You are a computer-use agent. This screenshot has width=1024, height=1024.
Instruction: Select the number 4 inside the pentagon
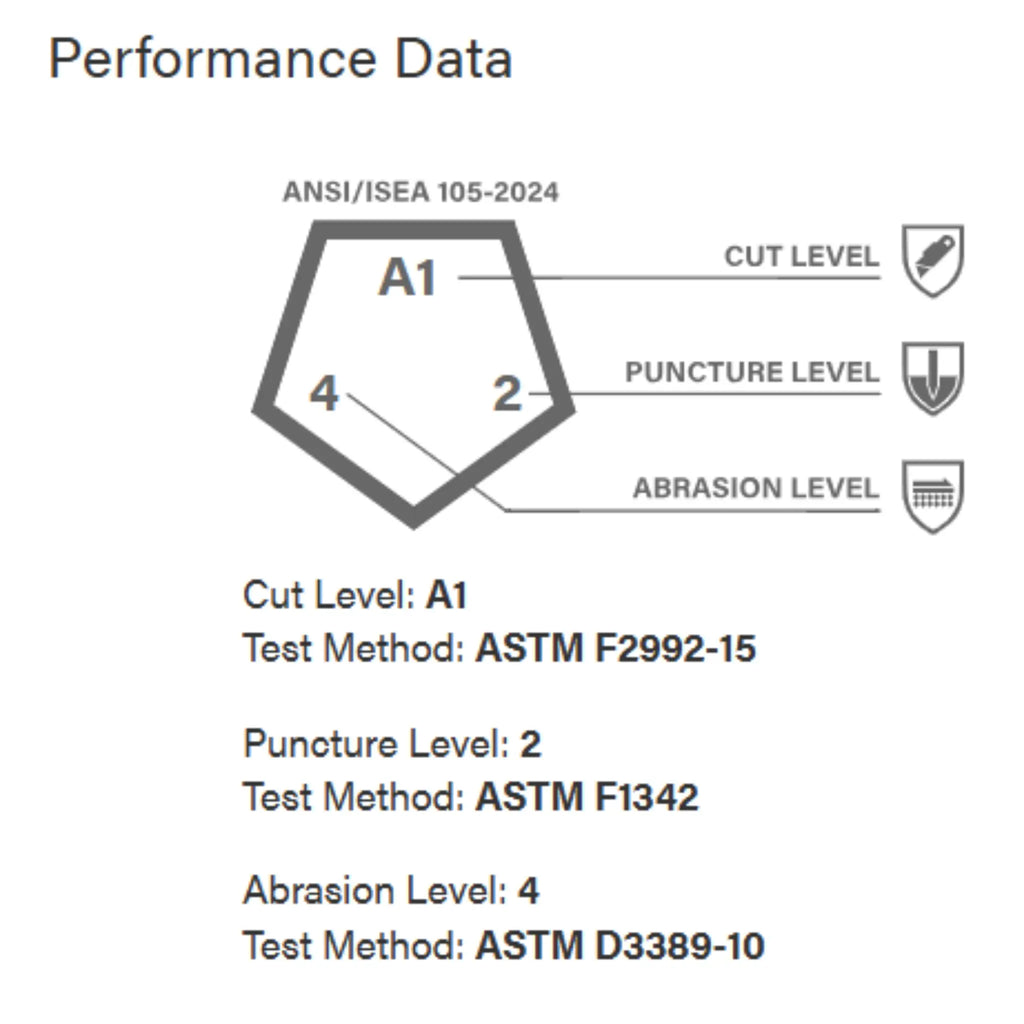tap(324, 394)
